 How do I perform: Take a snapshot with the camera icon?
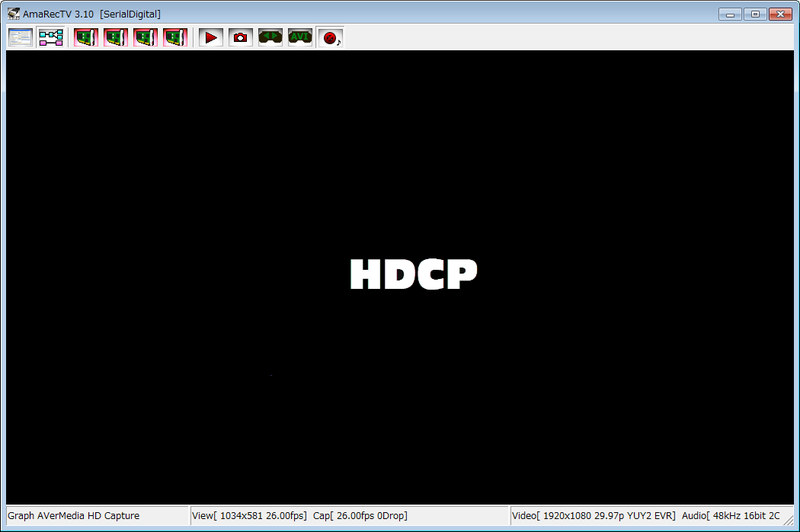coord(240,37)
